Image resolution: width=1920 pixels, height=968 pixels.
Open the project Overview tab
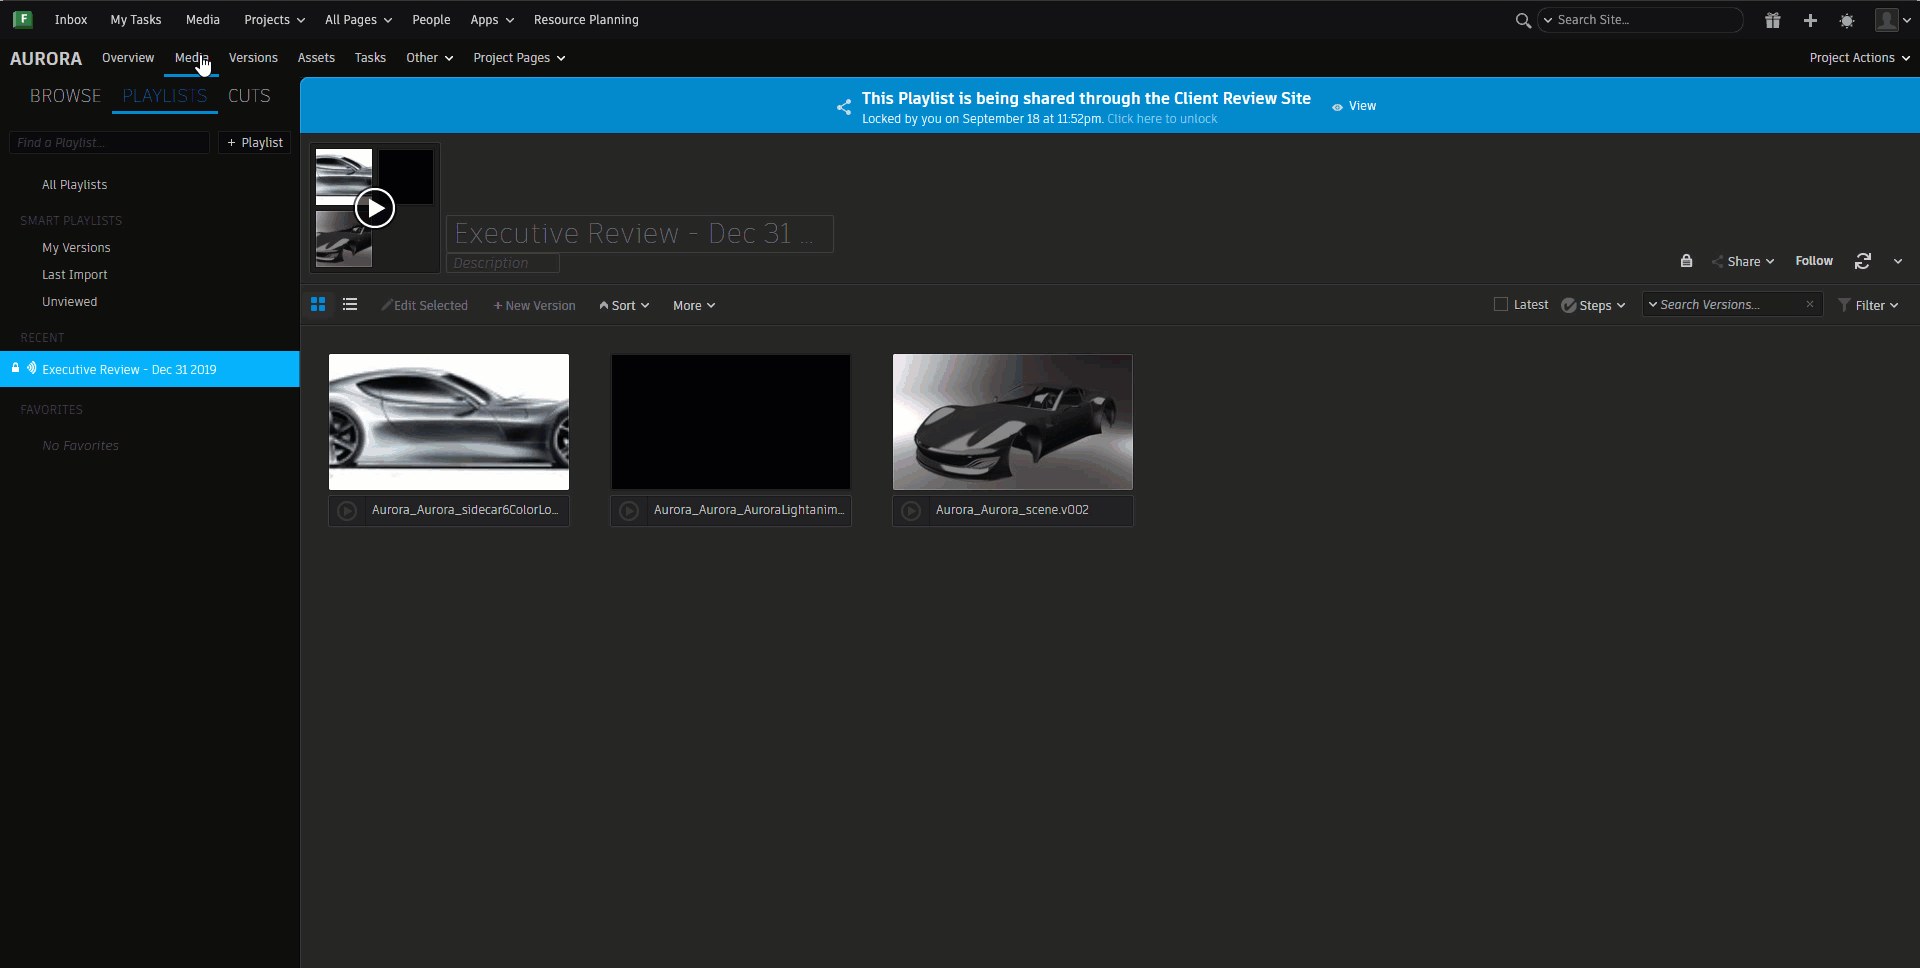[128, 58]
